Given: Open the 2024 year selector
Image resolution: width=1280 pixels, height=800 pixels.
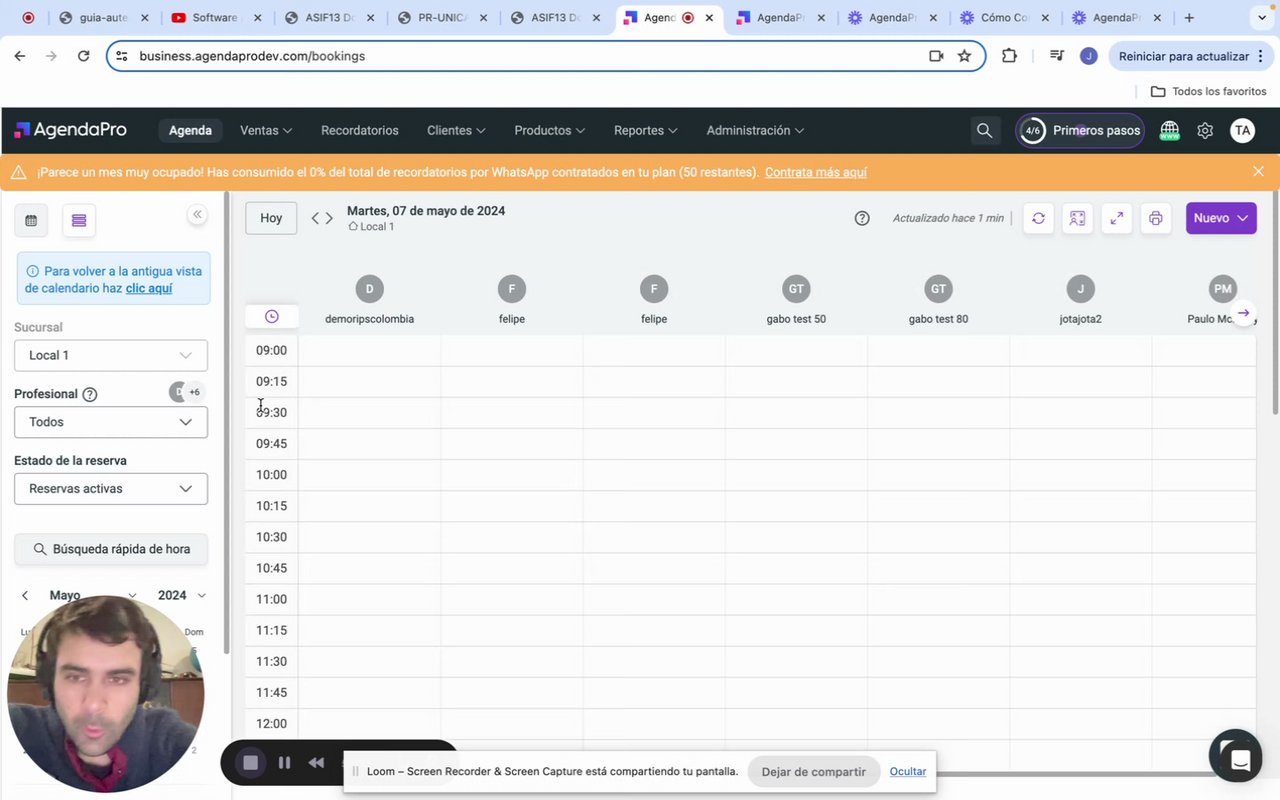Looking at the screenshot, I should (x=182, y=595).
